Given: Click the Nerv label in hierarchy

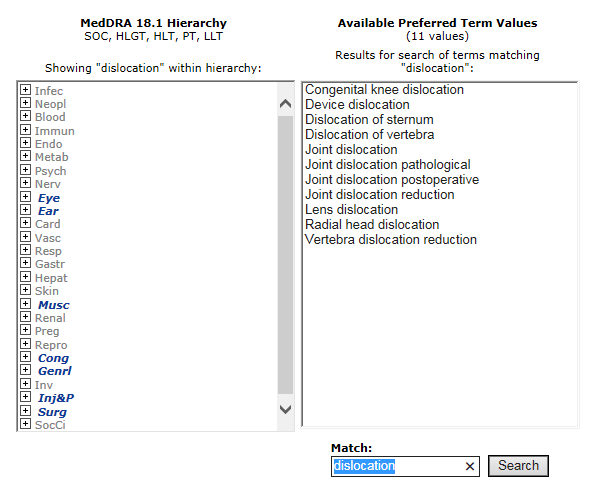Looking at the screenshot, I should click(48, 184).
